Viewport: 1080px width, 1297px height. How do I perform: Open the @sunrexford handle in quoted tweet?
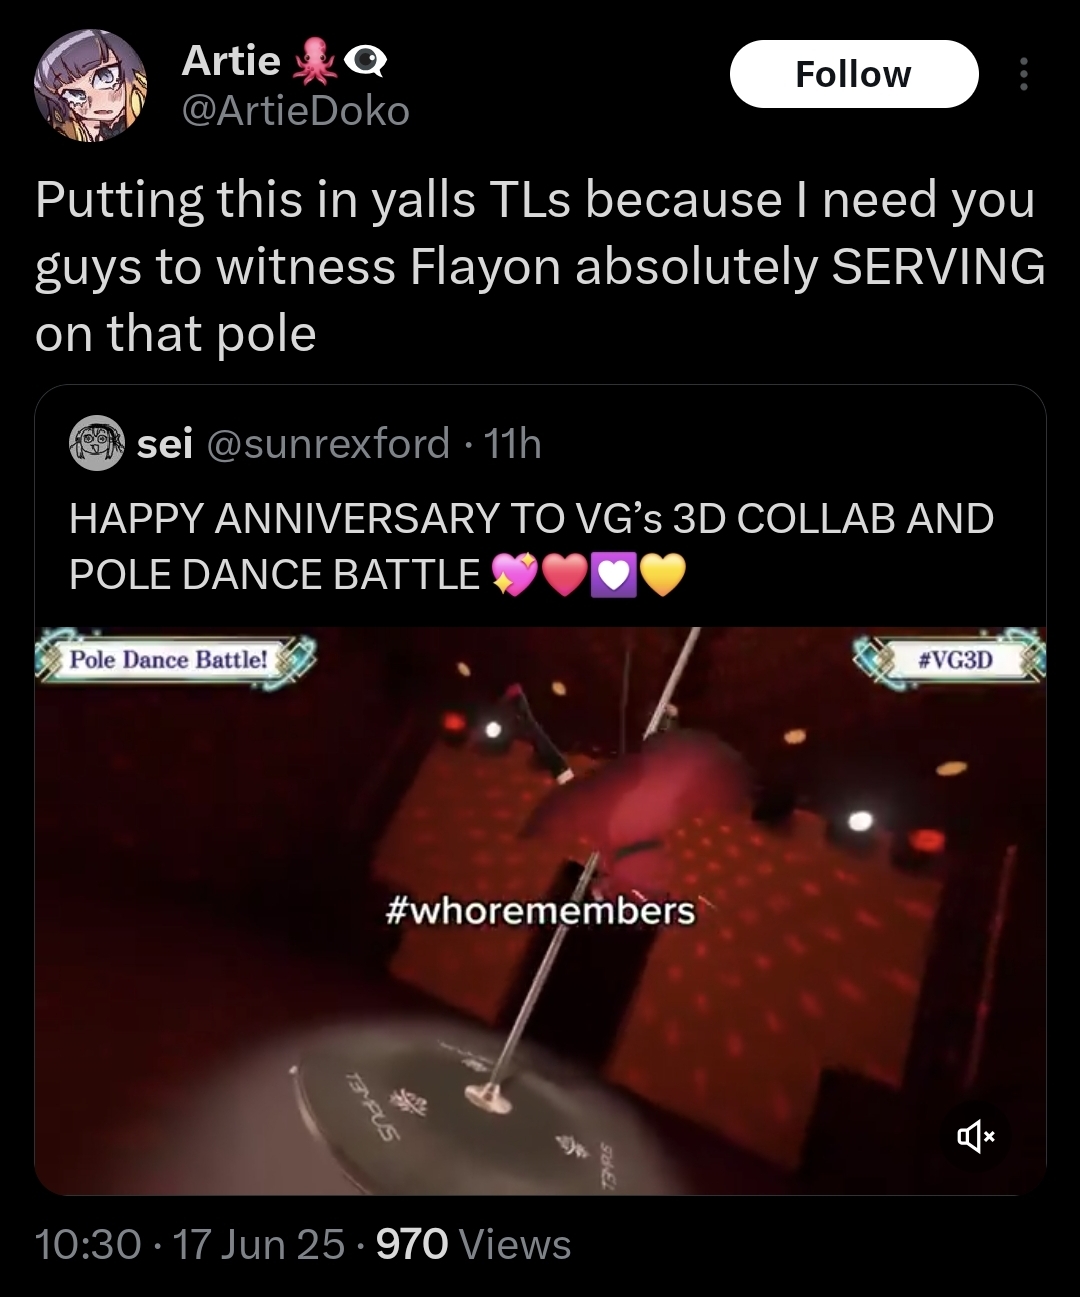coord(328,443)
